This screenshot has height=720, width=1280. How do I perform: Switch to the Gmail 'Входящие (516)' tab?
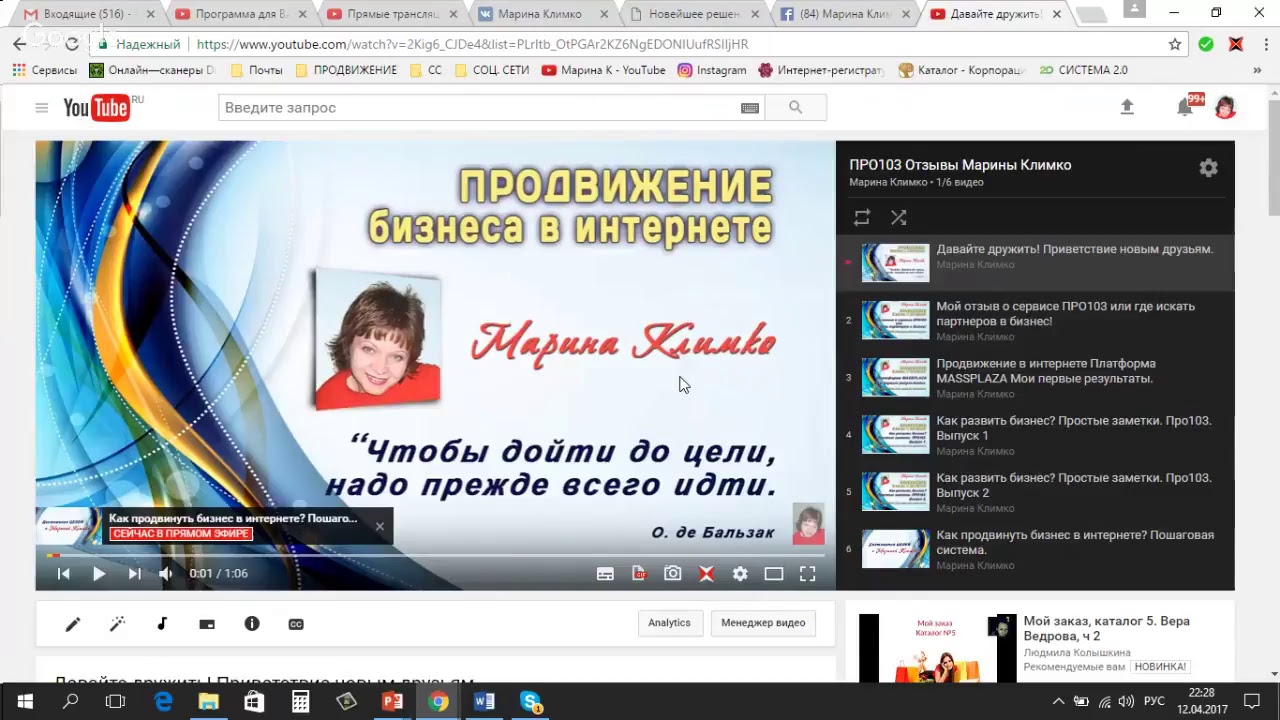click(89, 14)
